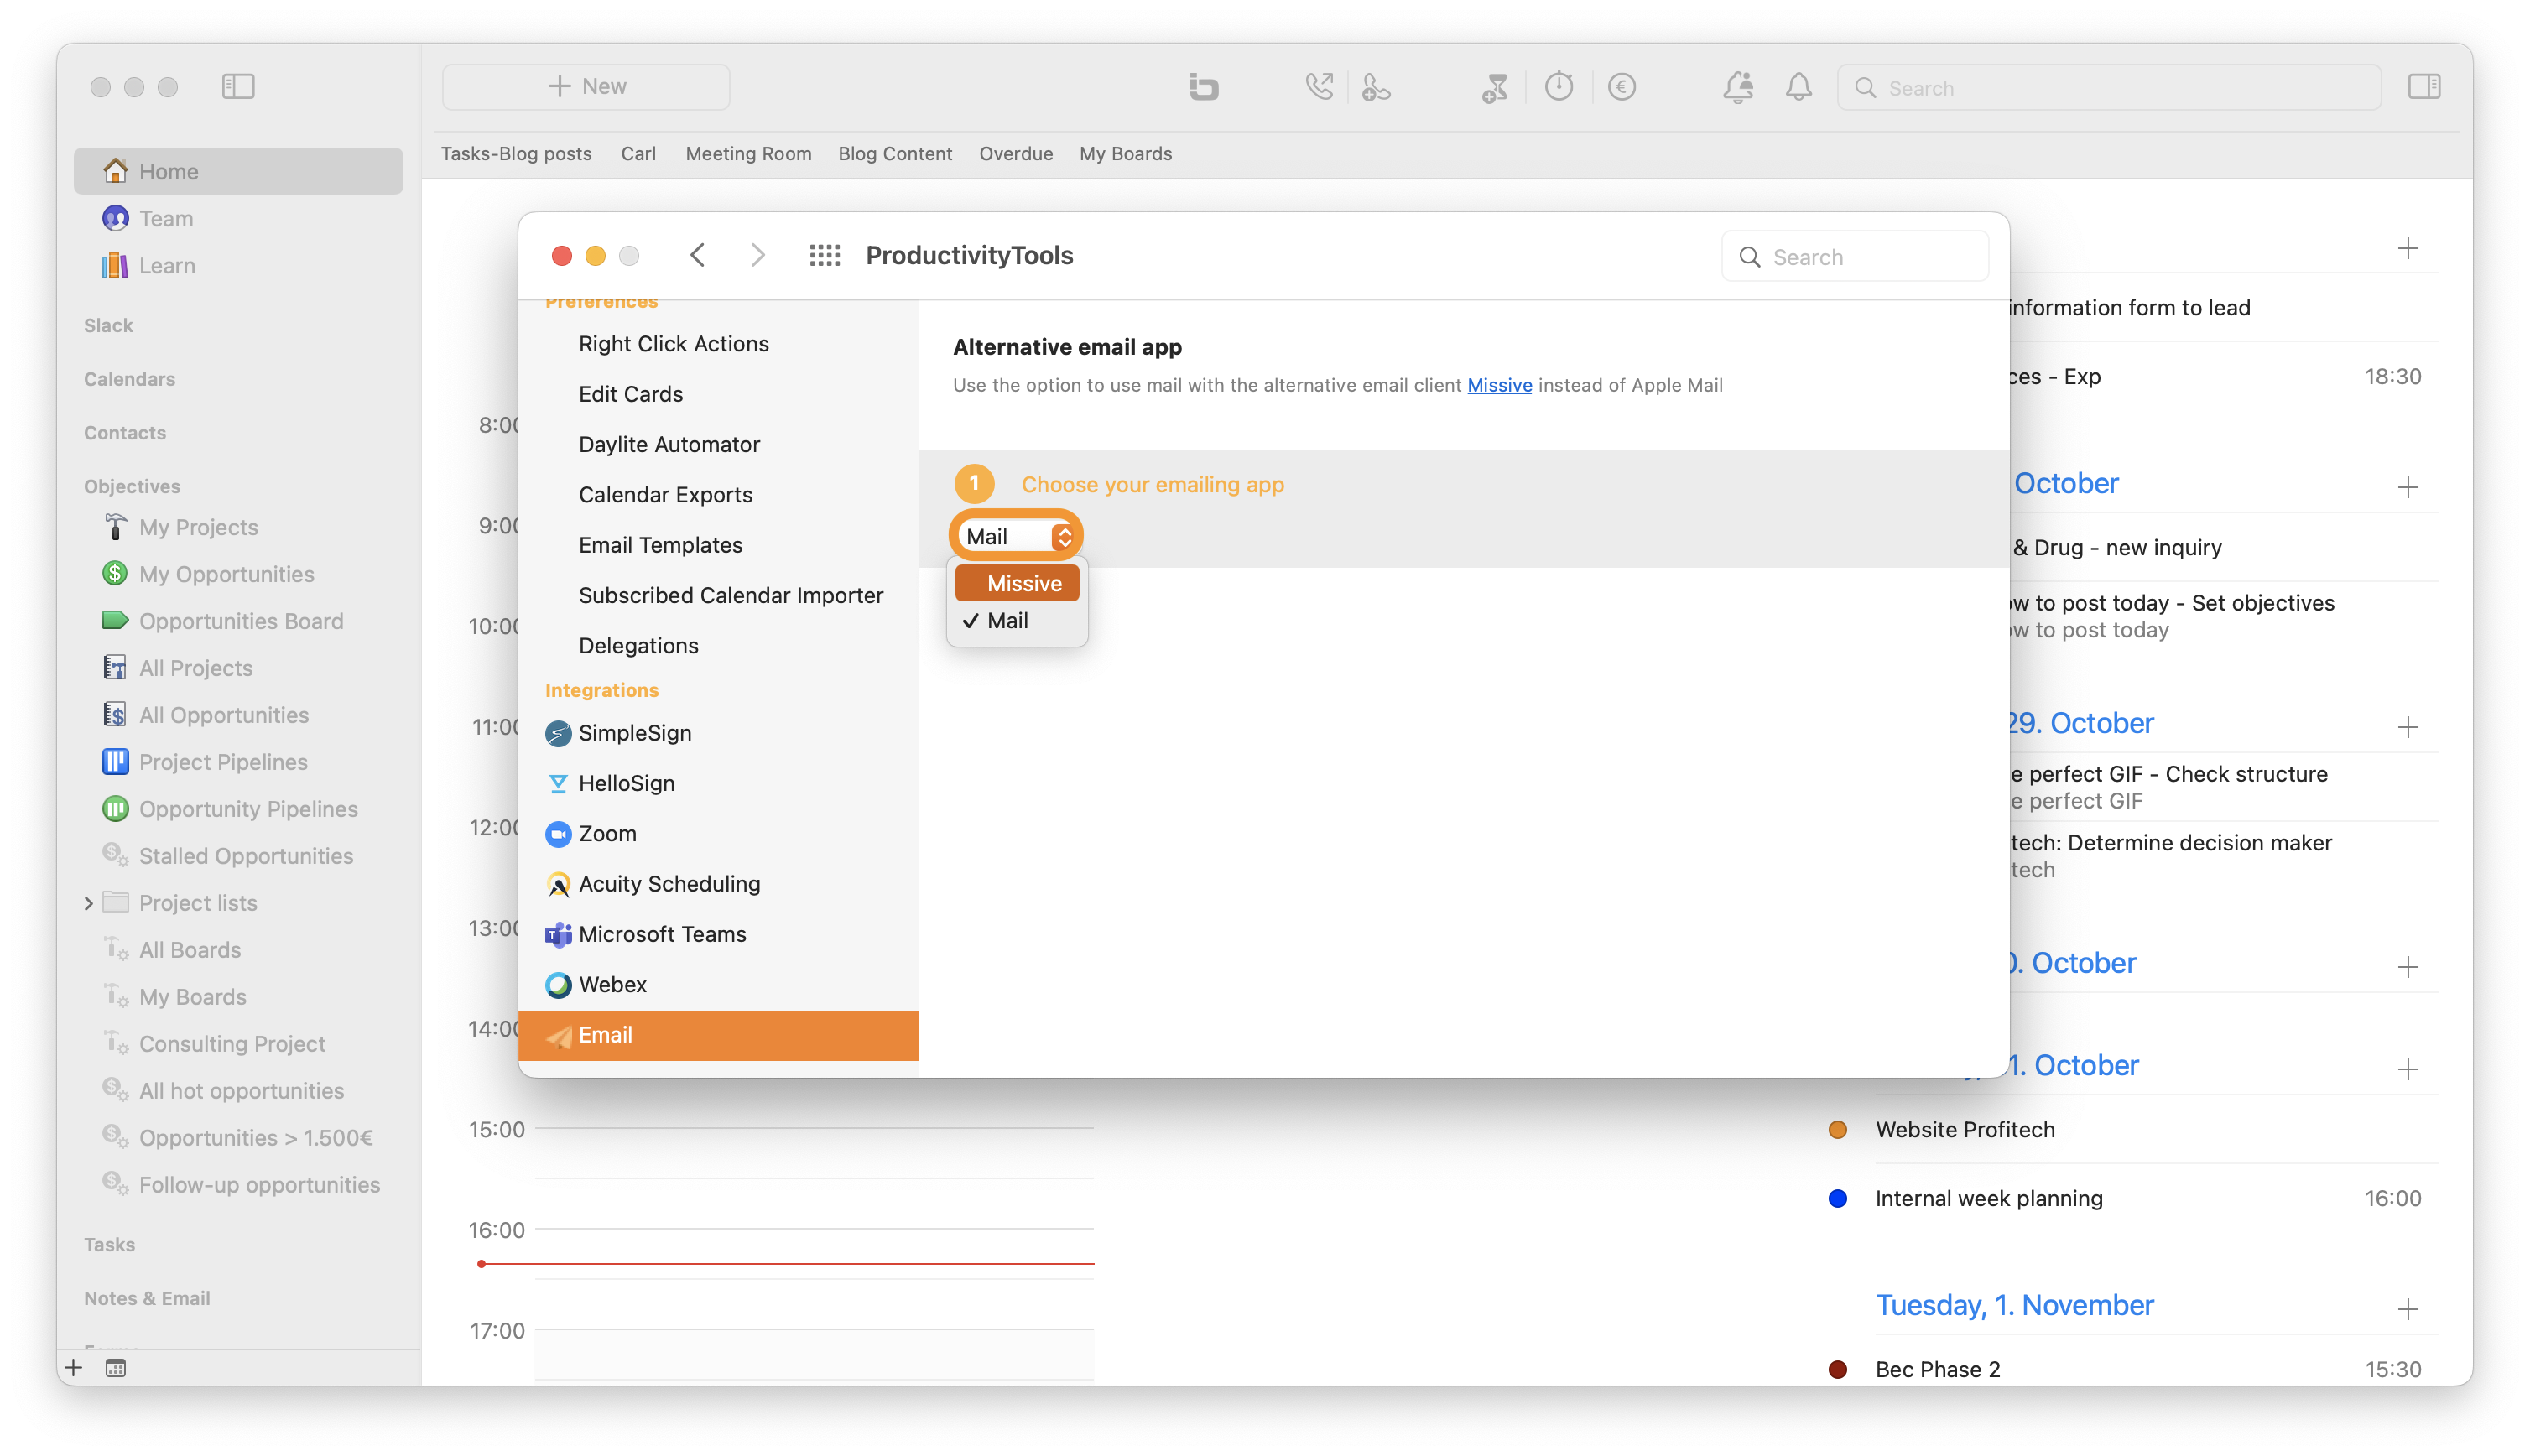This screenshot has height=1456, width=2530.
Task: Switch to Carl tab
Action: [x=638, y=153]
